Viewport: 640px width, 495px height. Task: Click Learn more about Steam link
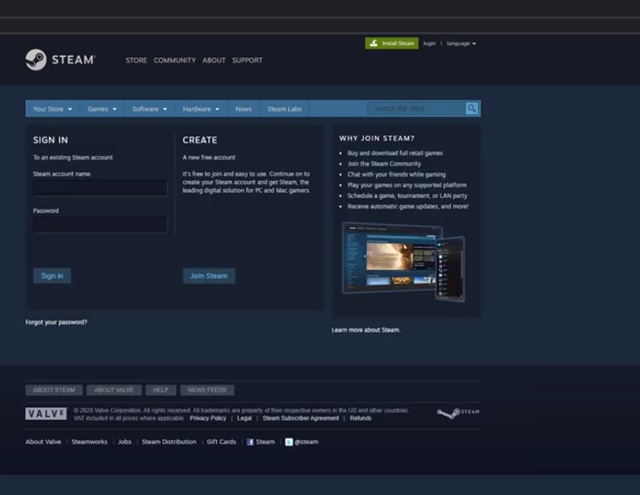point(366,330)
